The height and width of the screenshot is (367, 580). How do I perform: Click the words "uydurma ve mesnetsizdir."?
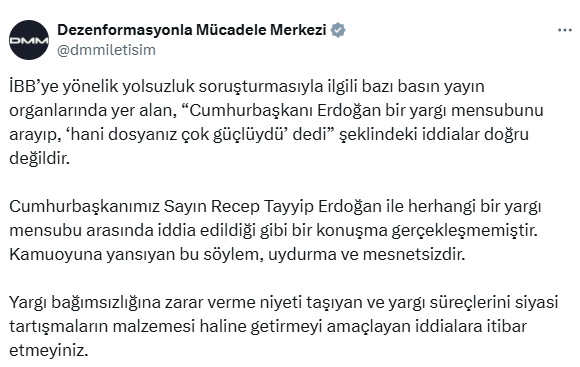point(367,255)
